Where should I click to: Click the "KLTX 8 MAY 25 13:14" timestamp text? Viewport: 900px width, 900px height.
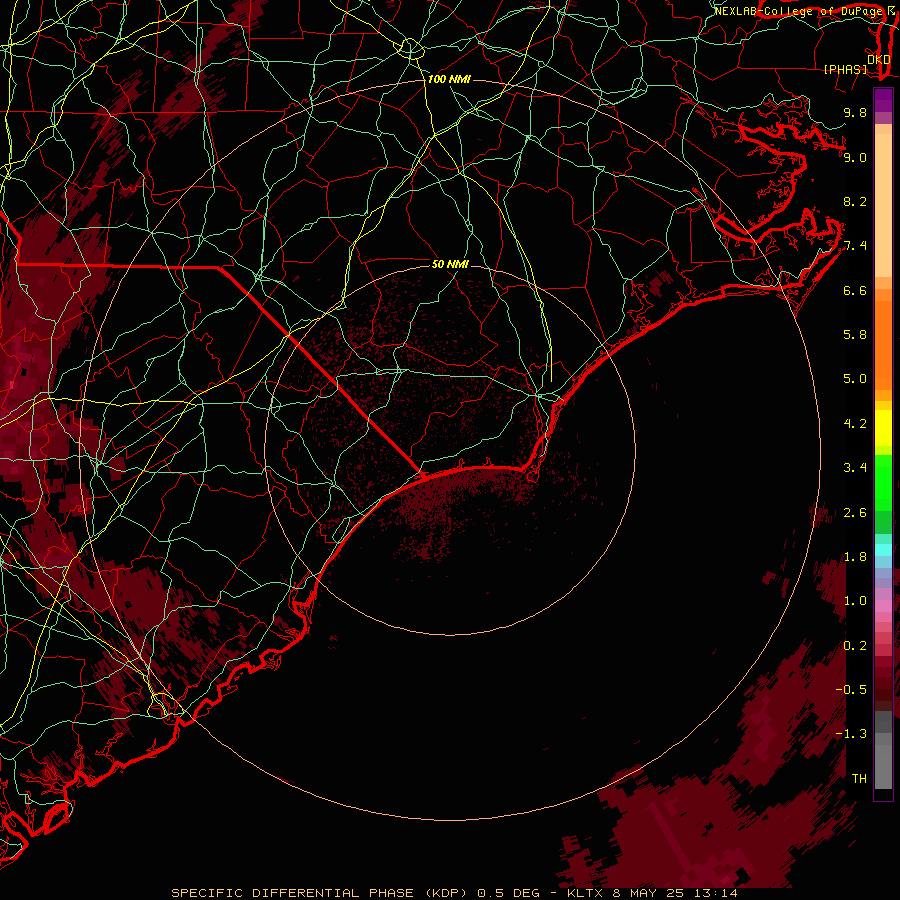click(x=652, y=893)
